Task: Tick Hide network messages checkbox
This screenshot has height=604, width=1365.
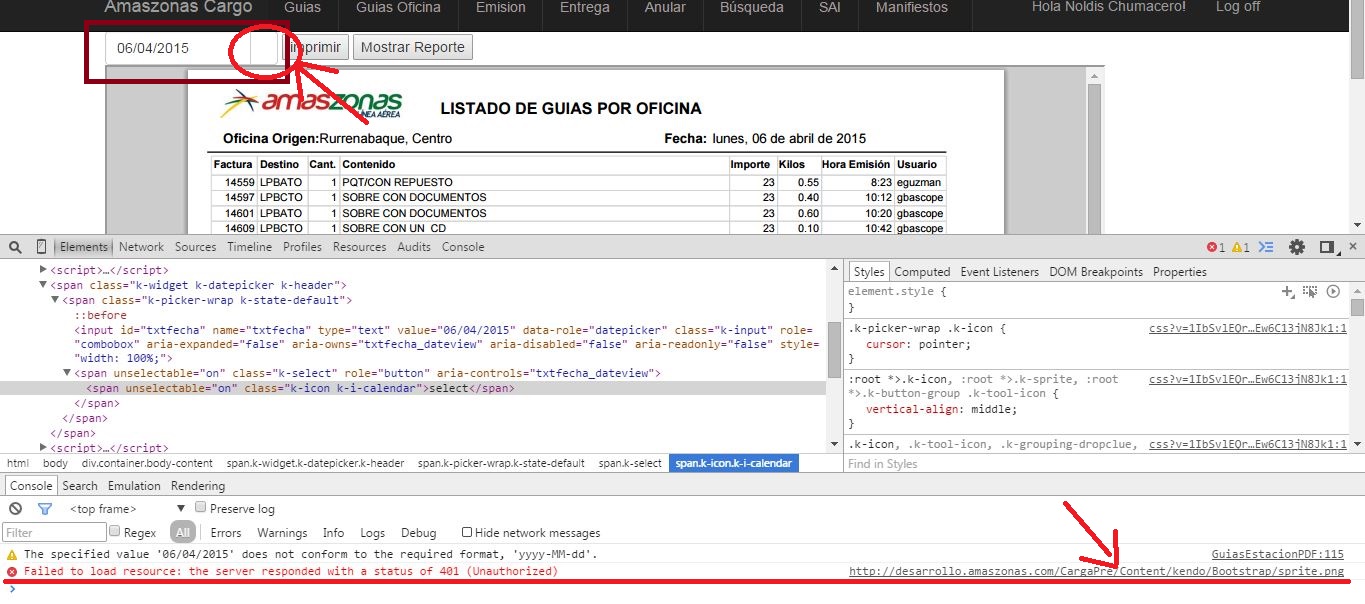Action: pyautogui.click(x=467, y=532)
